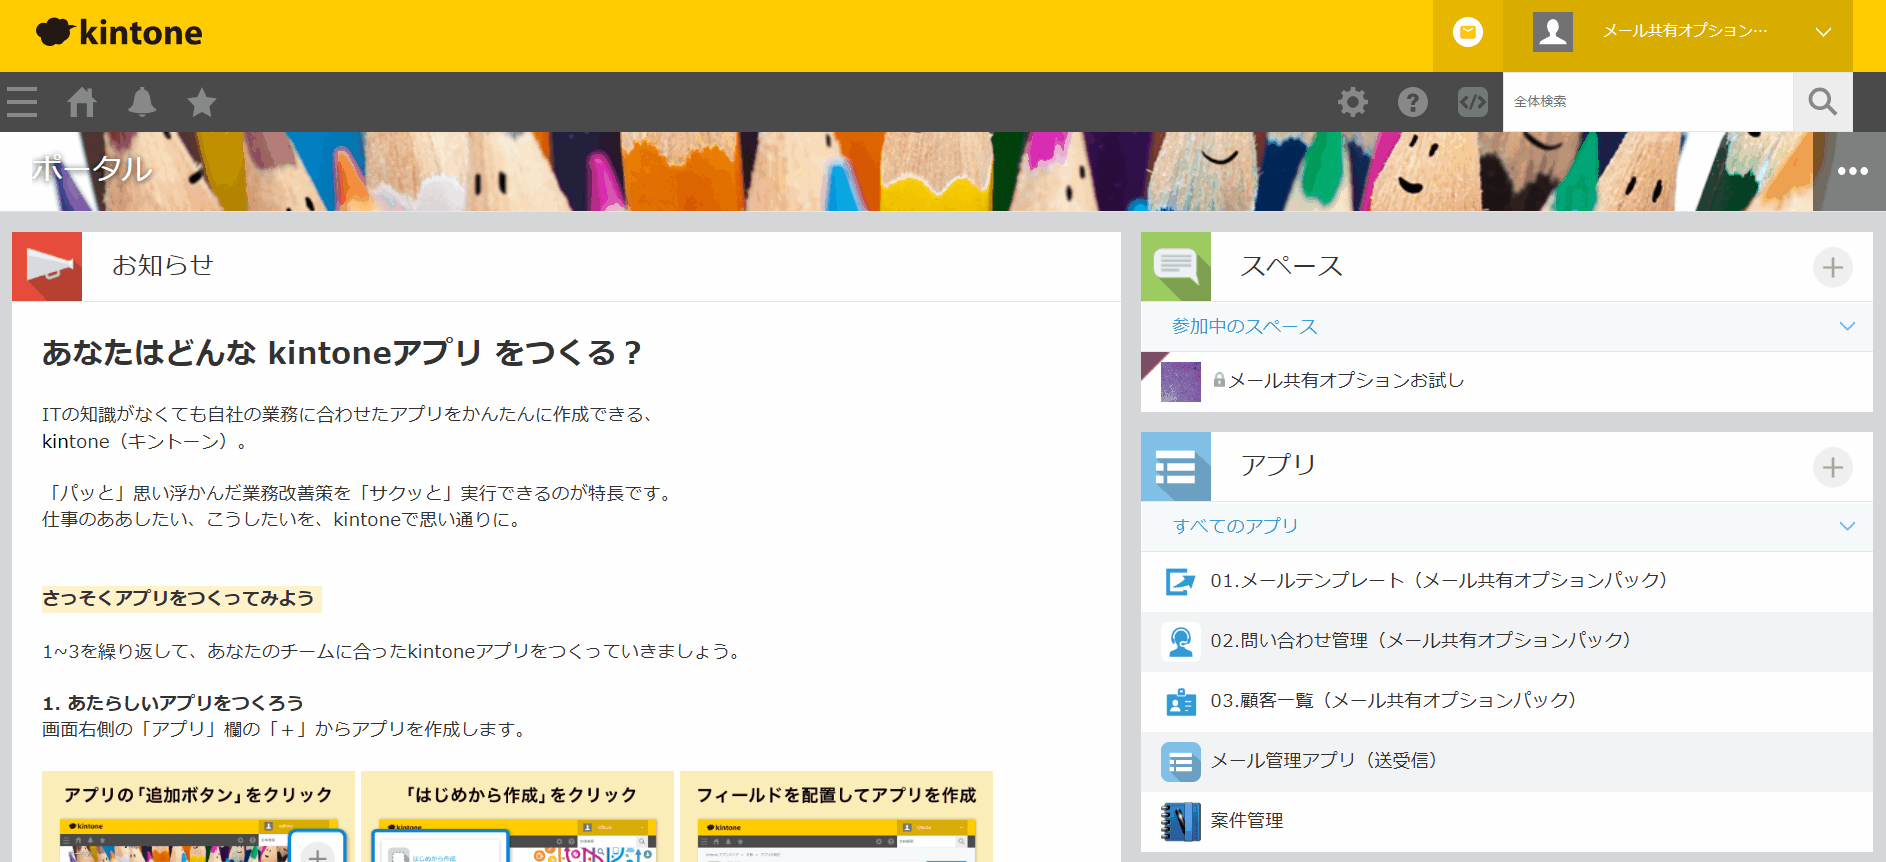Click the アプリ list icon
This screenshot has height=862, width=1886.
pyautogui.click(x=1176, y=467)
